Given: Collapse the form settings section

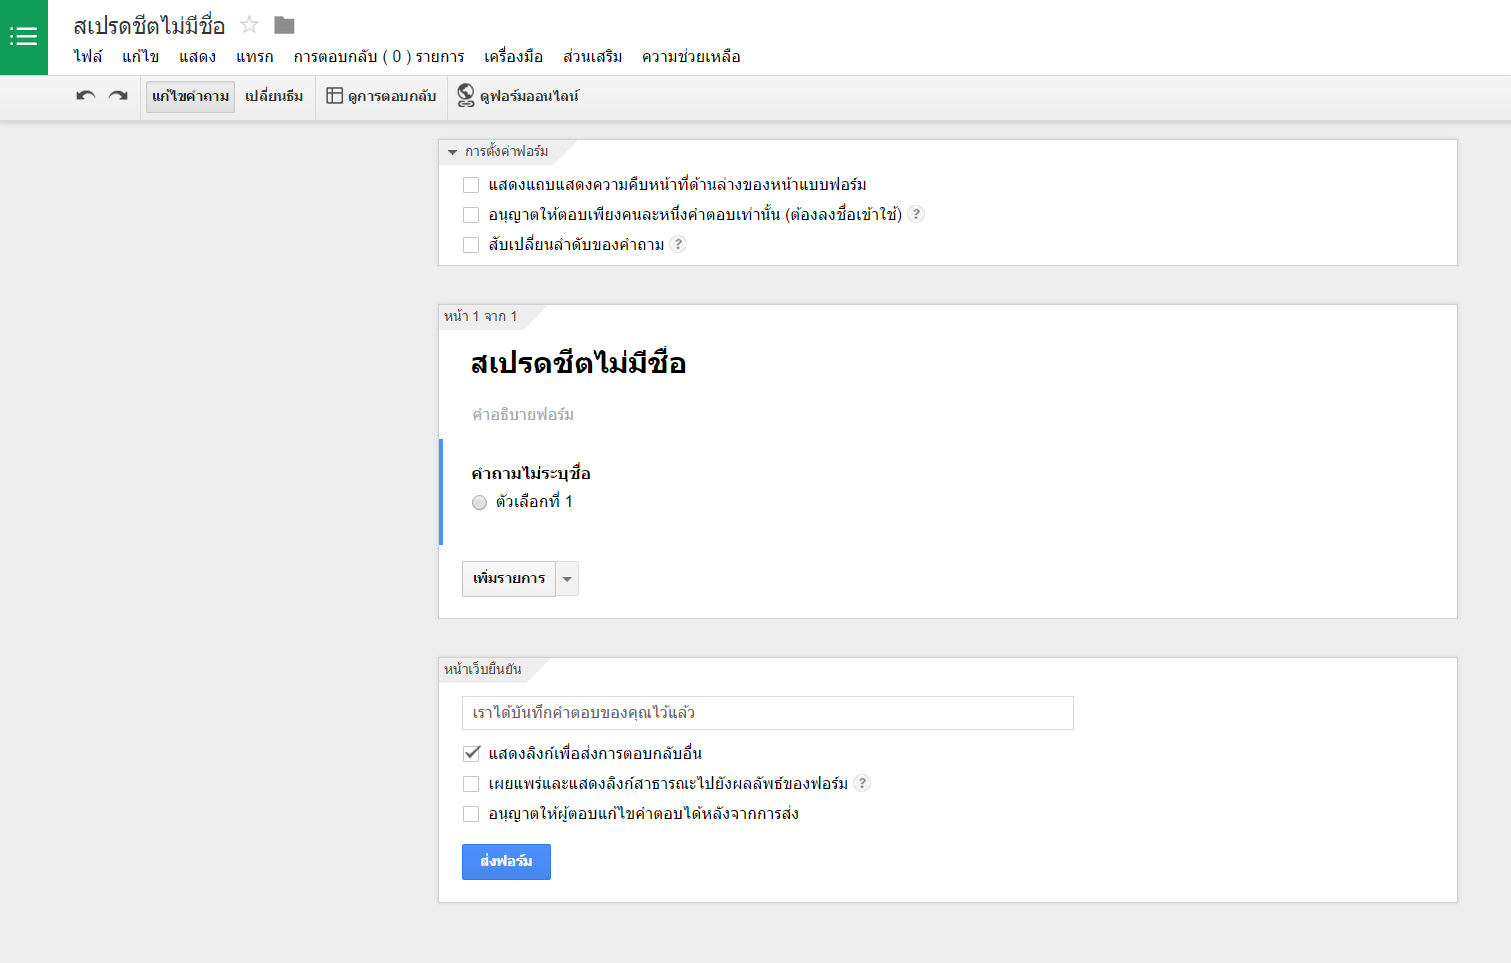Looking at the screenshot, I should (453, 152).
